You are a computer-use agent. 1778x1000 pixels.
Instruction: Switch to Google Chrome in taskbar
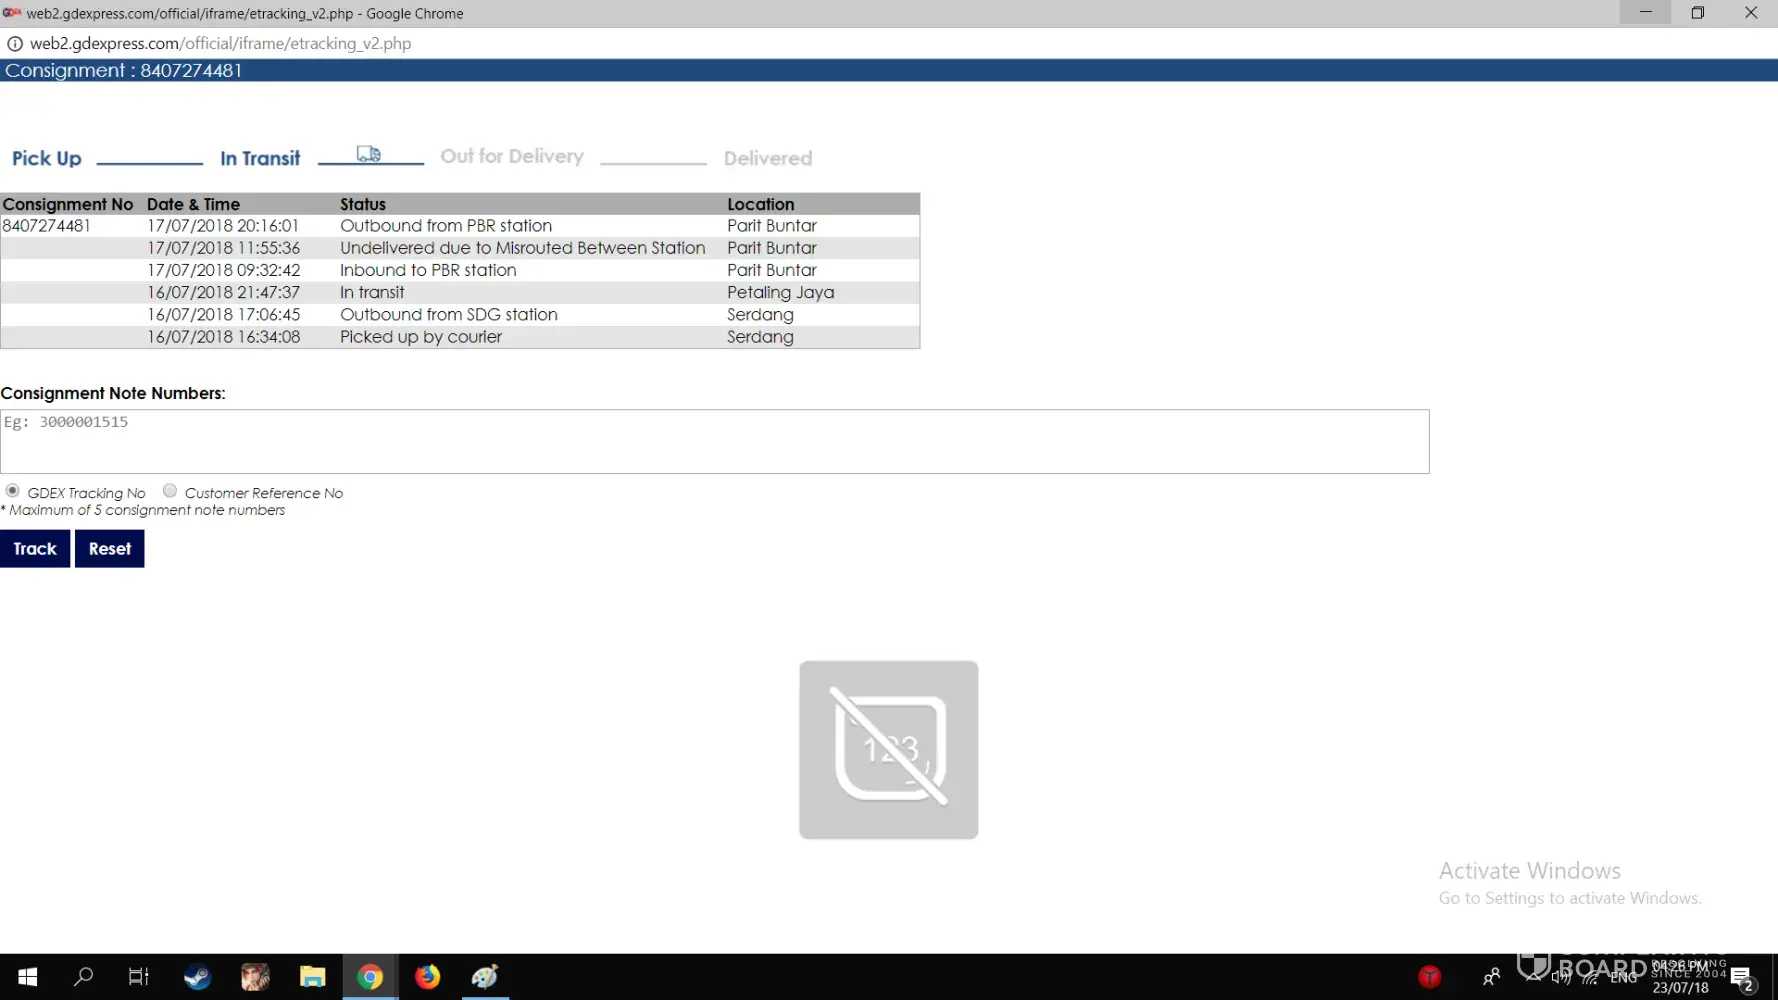point(370,977)
